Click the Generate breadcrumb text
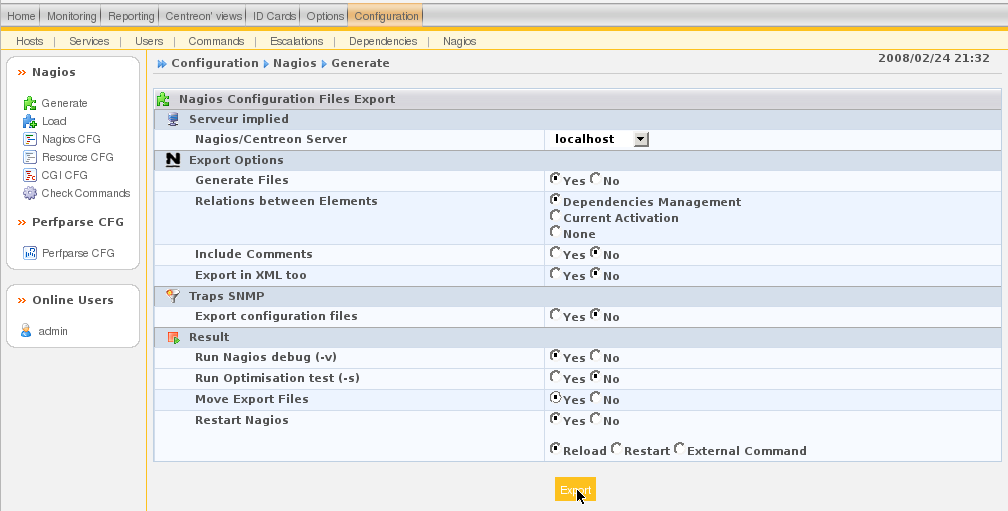1008x511 pixels. [360, 63]
